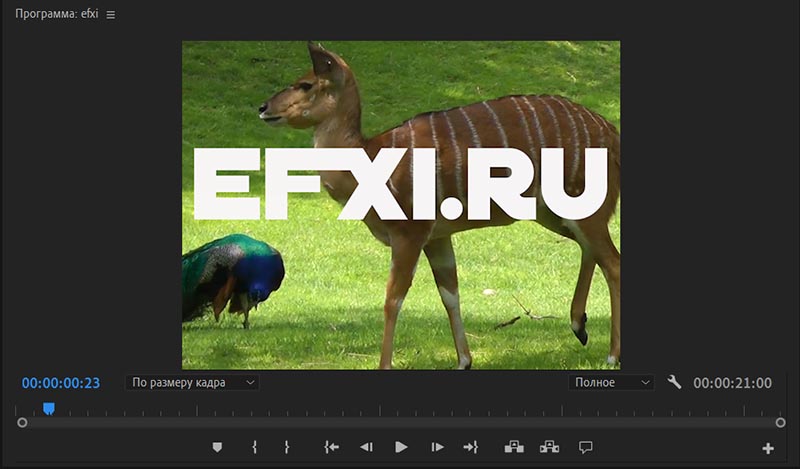Image resolution: width=800 pixels, height=469 pixels.
Task: Open wrench Settings menu
Action: click(x=674, y=382)
